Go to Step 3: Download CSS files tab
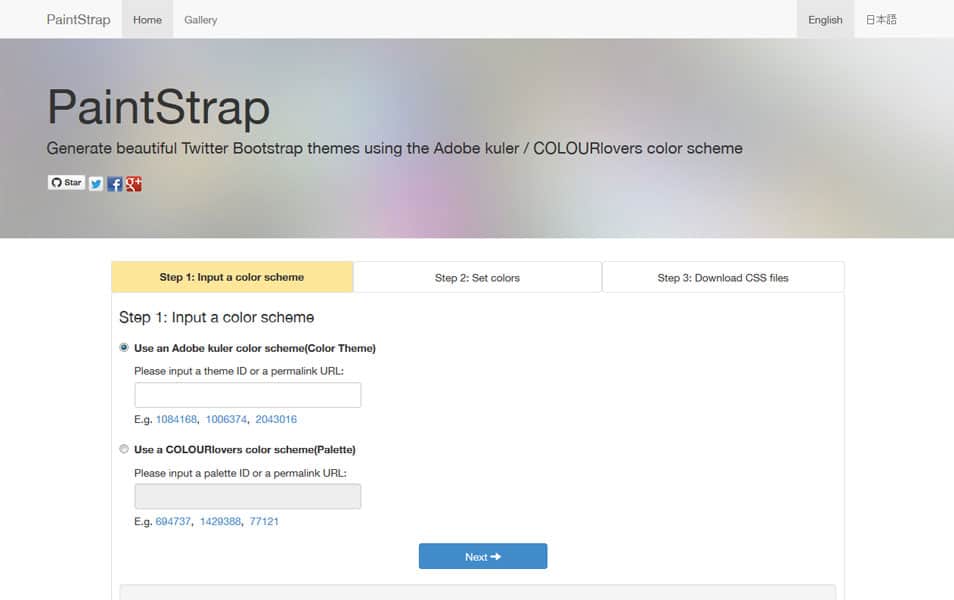This screenshot has width=954, height=600. click(722, 278)
